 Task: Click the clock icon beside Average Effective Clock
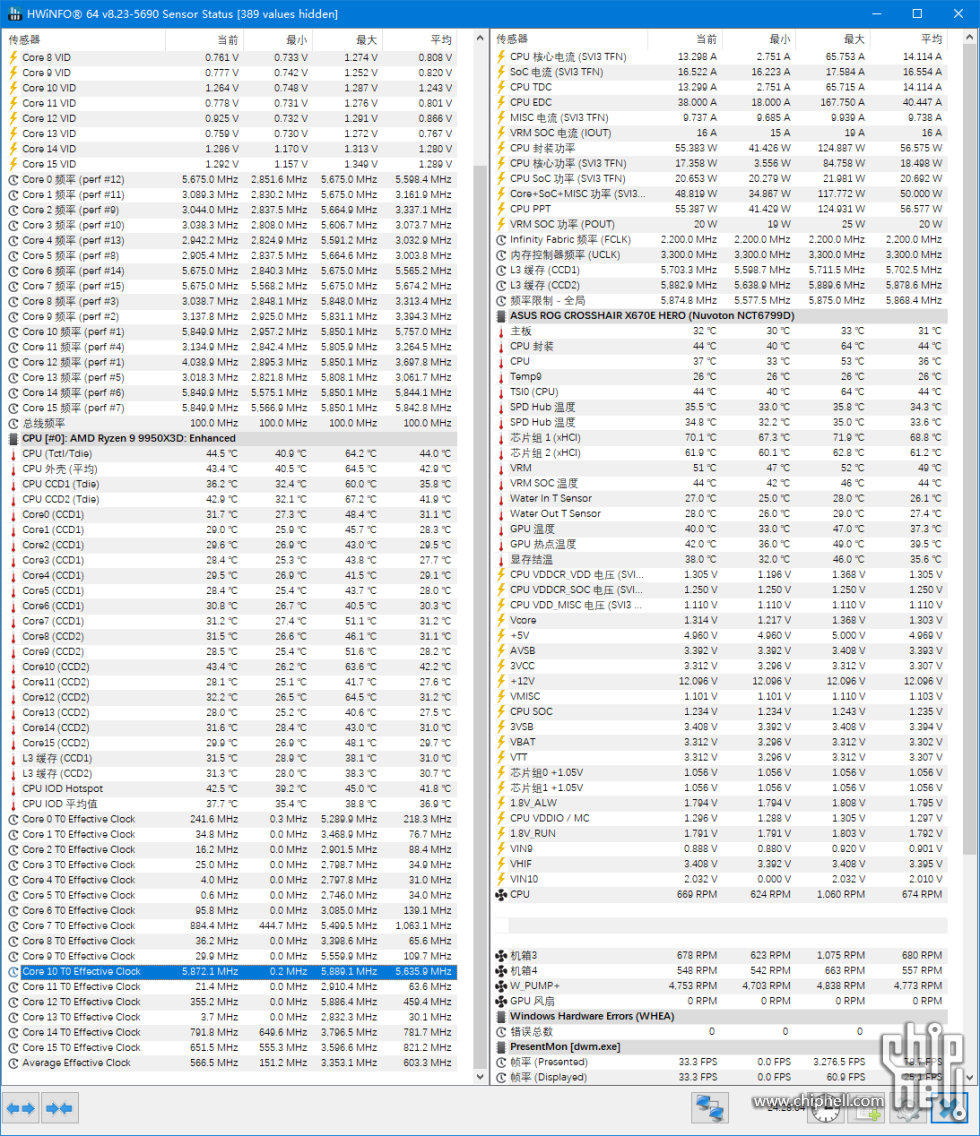pos(13,1063)
